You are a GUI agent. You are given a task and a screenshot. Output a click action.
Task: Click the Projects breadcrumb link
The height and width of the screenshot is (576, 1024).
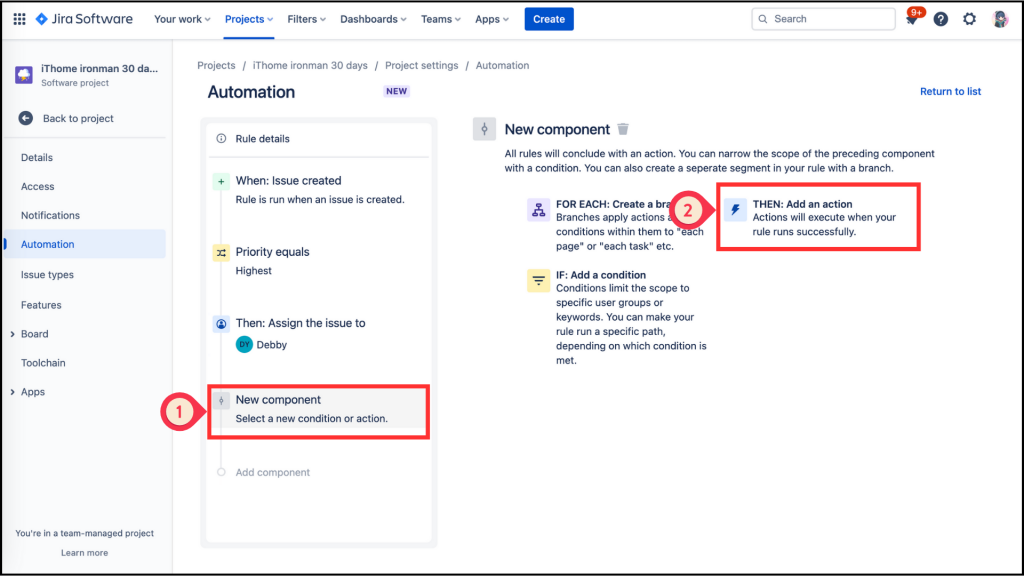coord(216,65)
